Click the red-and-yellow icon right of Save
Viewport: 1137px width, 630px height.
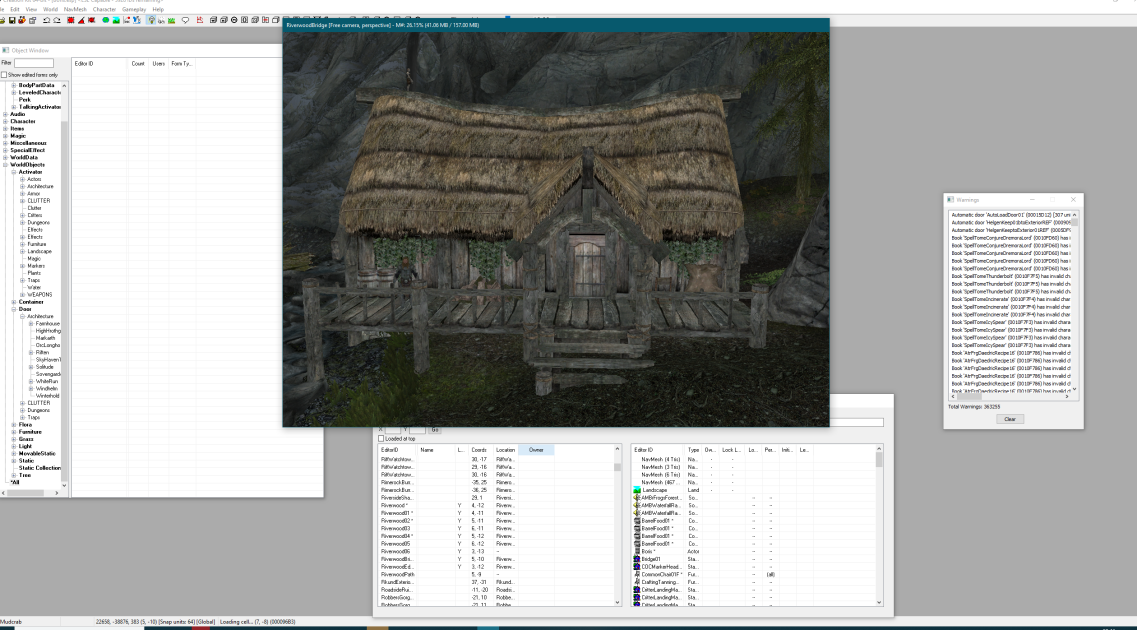(22, 20)
